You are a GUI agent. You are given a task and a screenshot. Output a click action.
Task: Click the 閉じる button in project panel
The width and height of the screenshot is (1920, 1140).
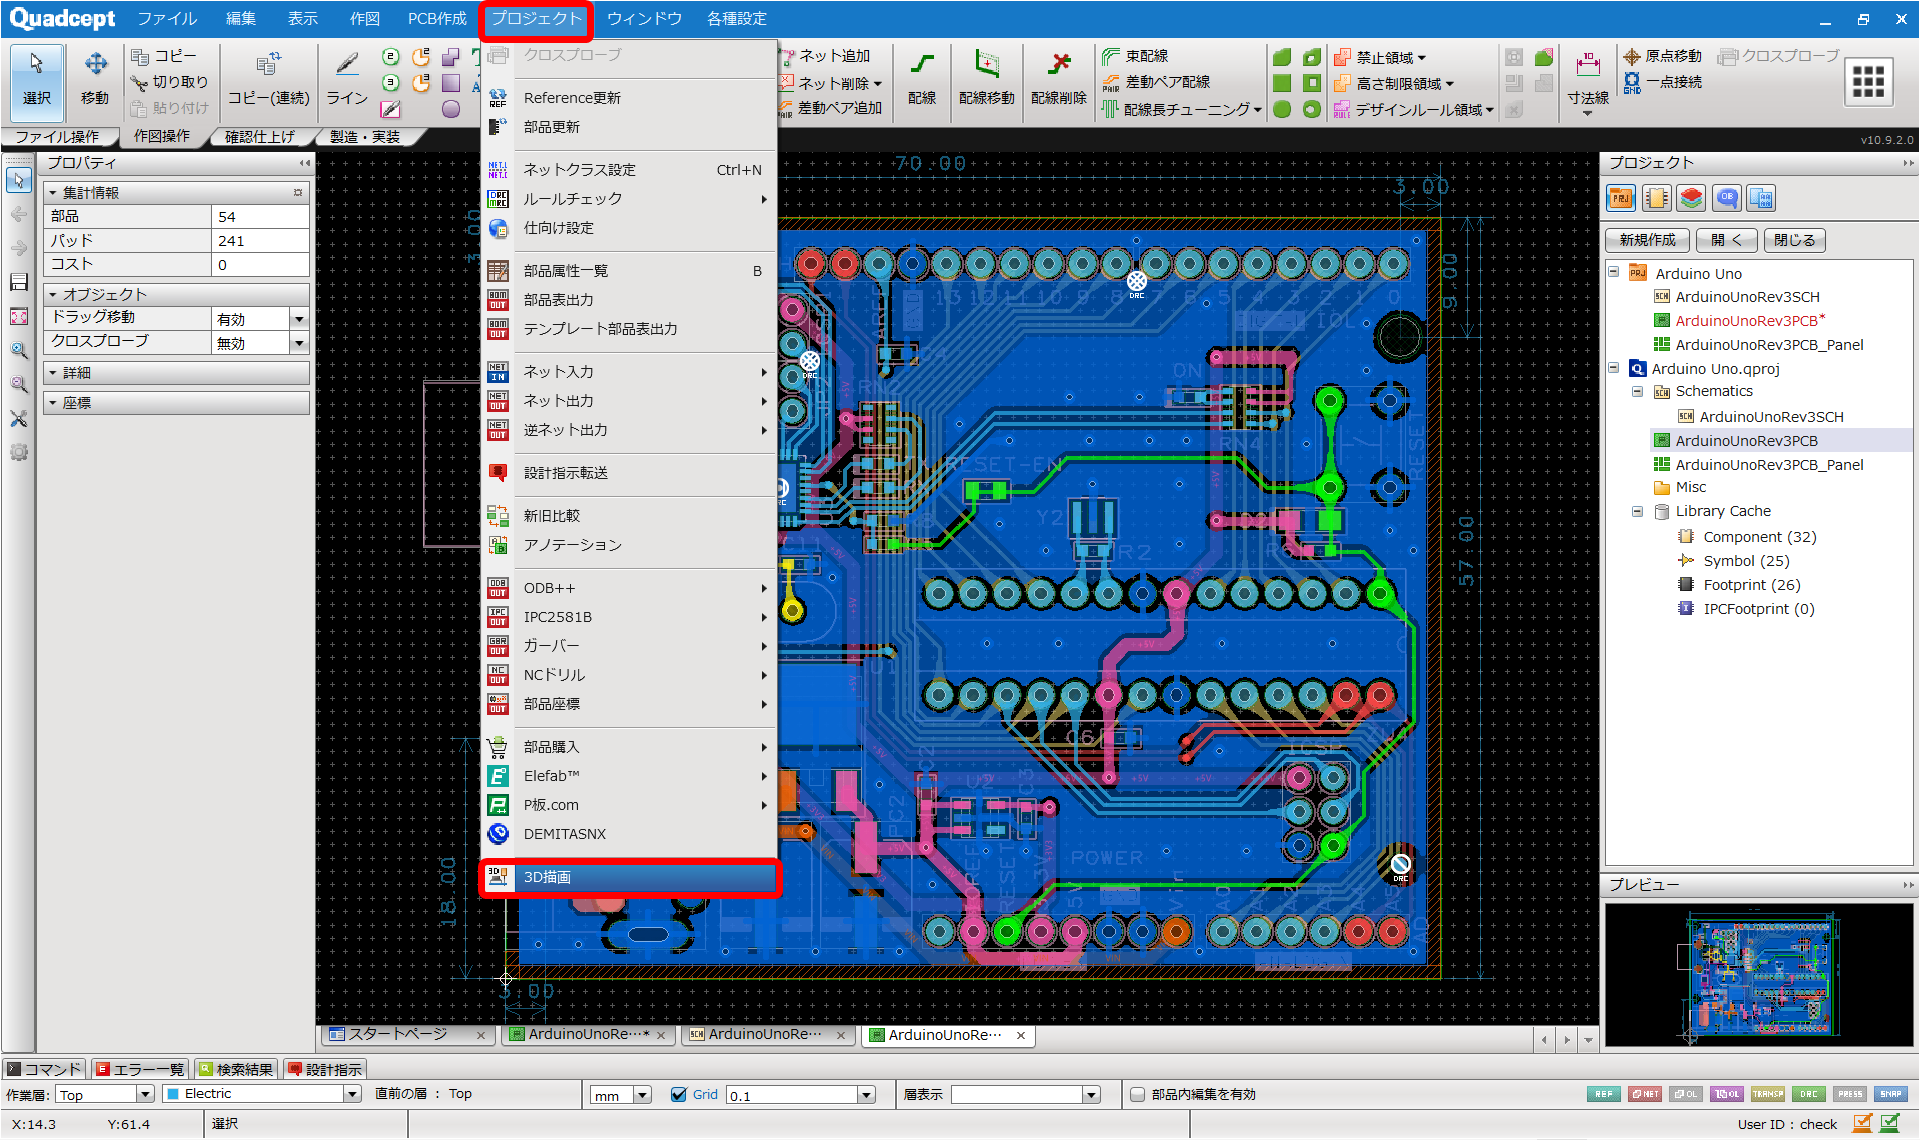coord(1794,240)
